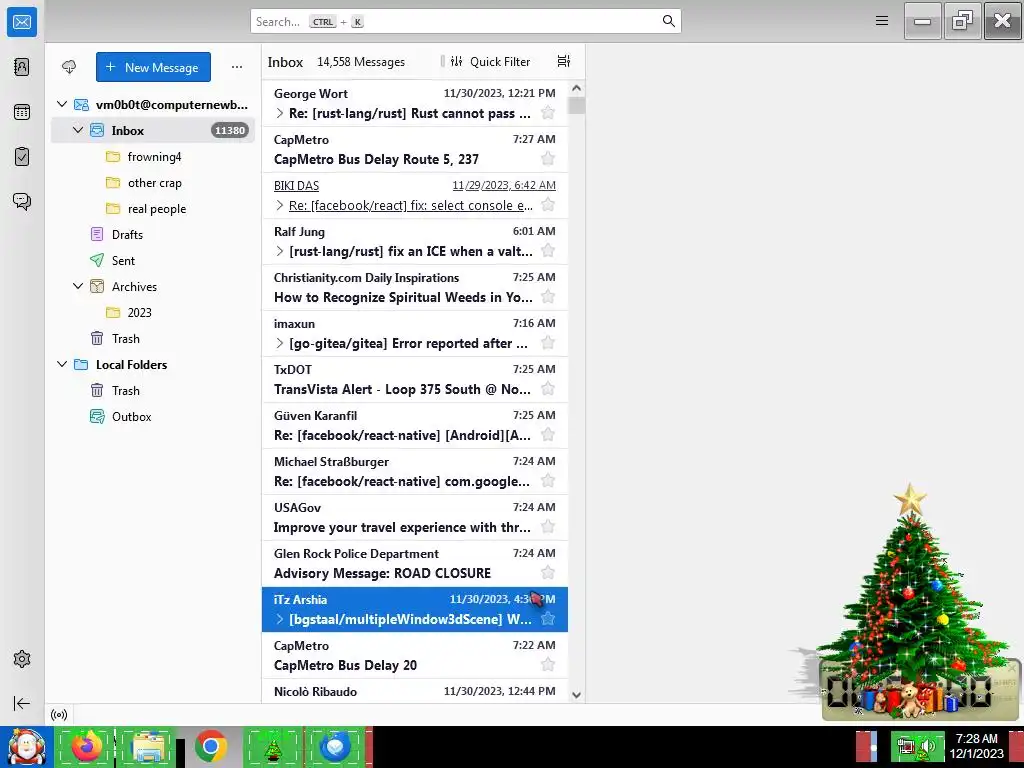This screenshot has height=768, width=1024.
Task: Click the global search field
Action: coord(466,21)
